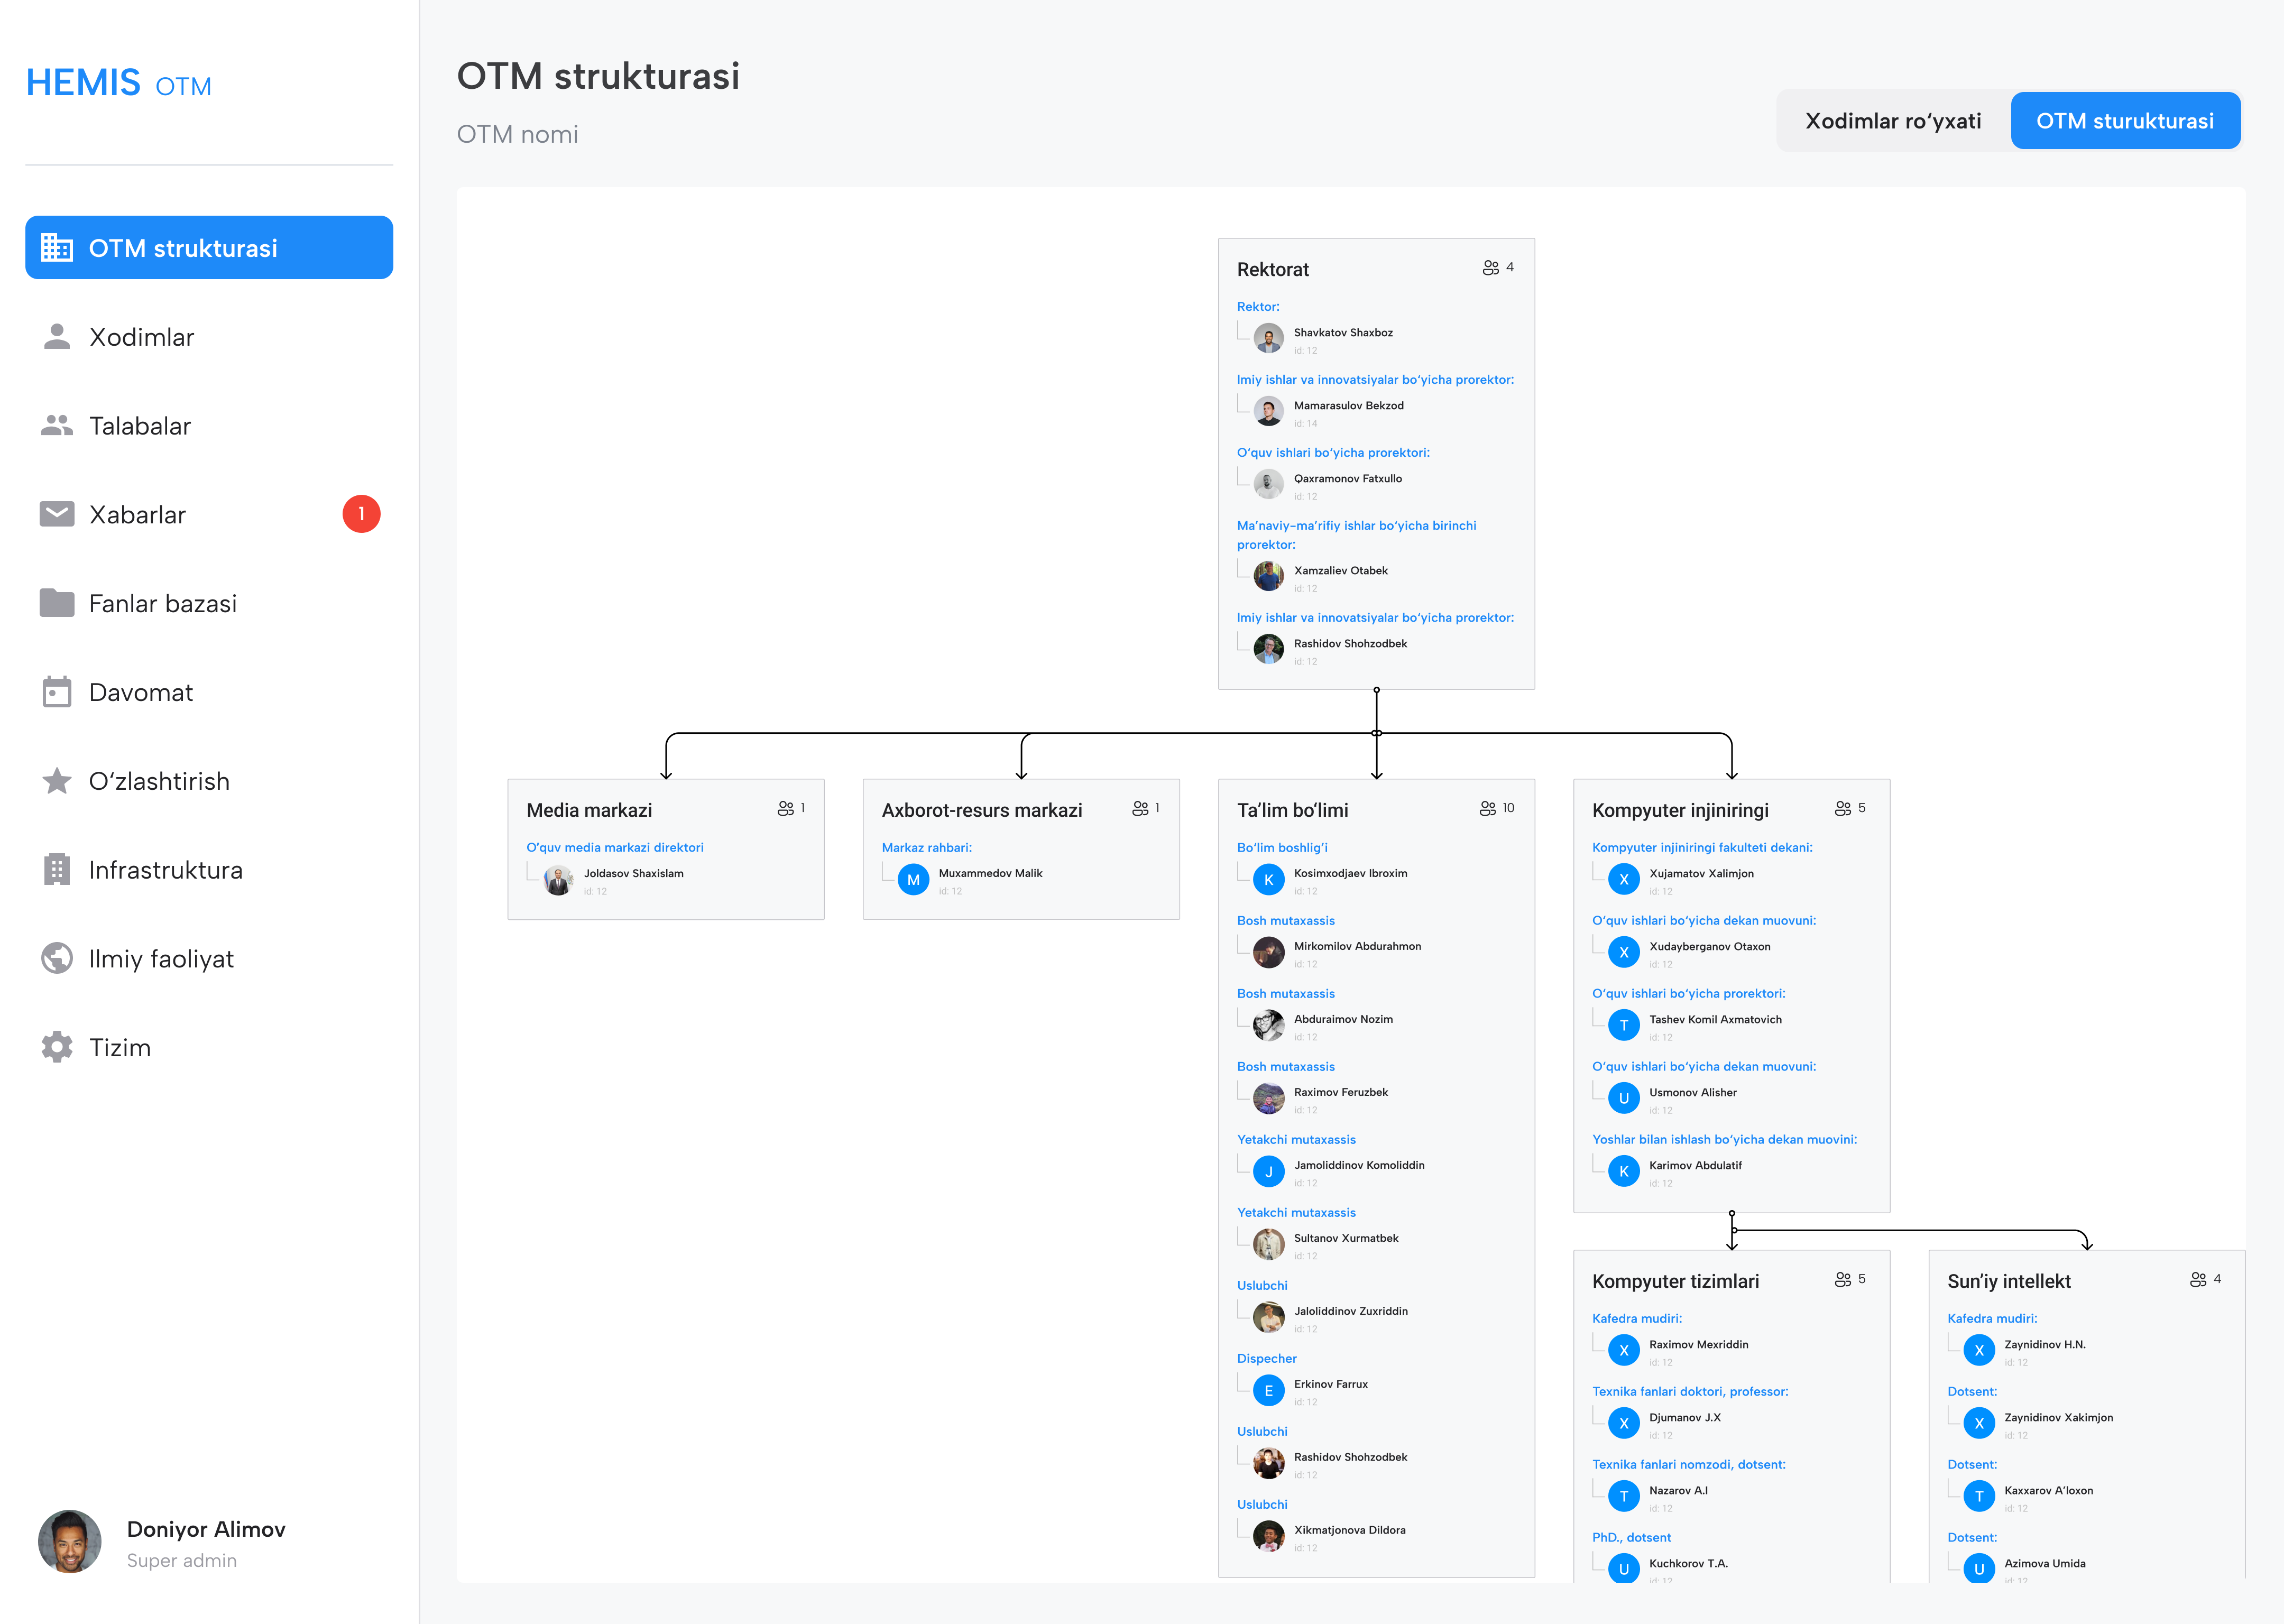Click the Fanlar bazasi folder icon
The image size is (2284, 1624).
57,603
